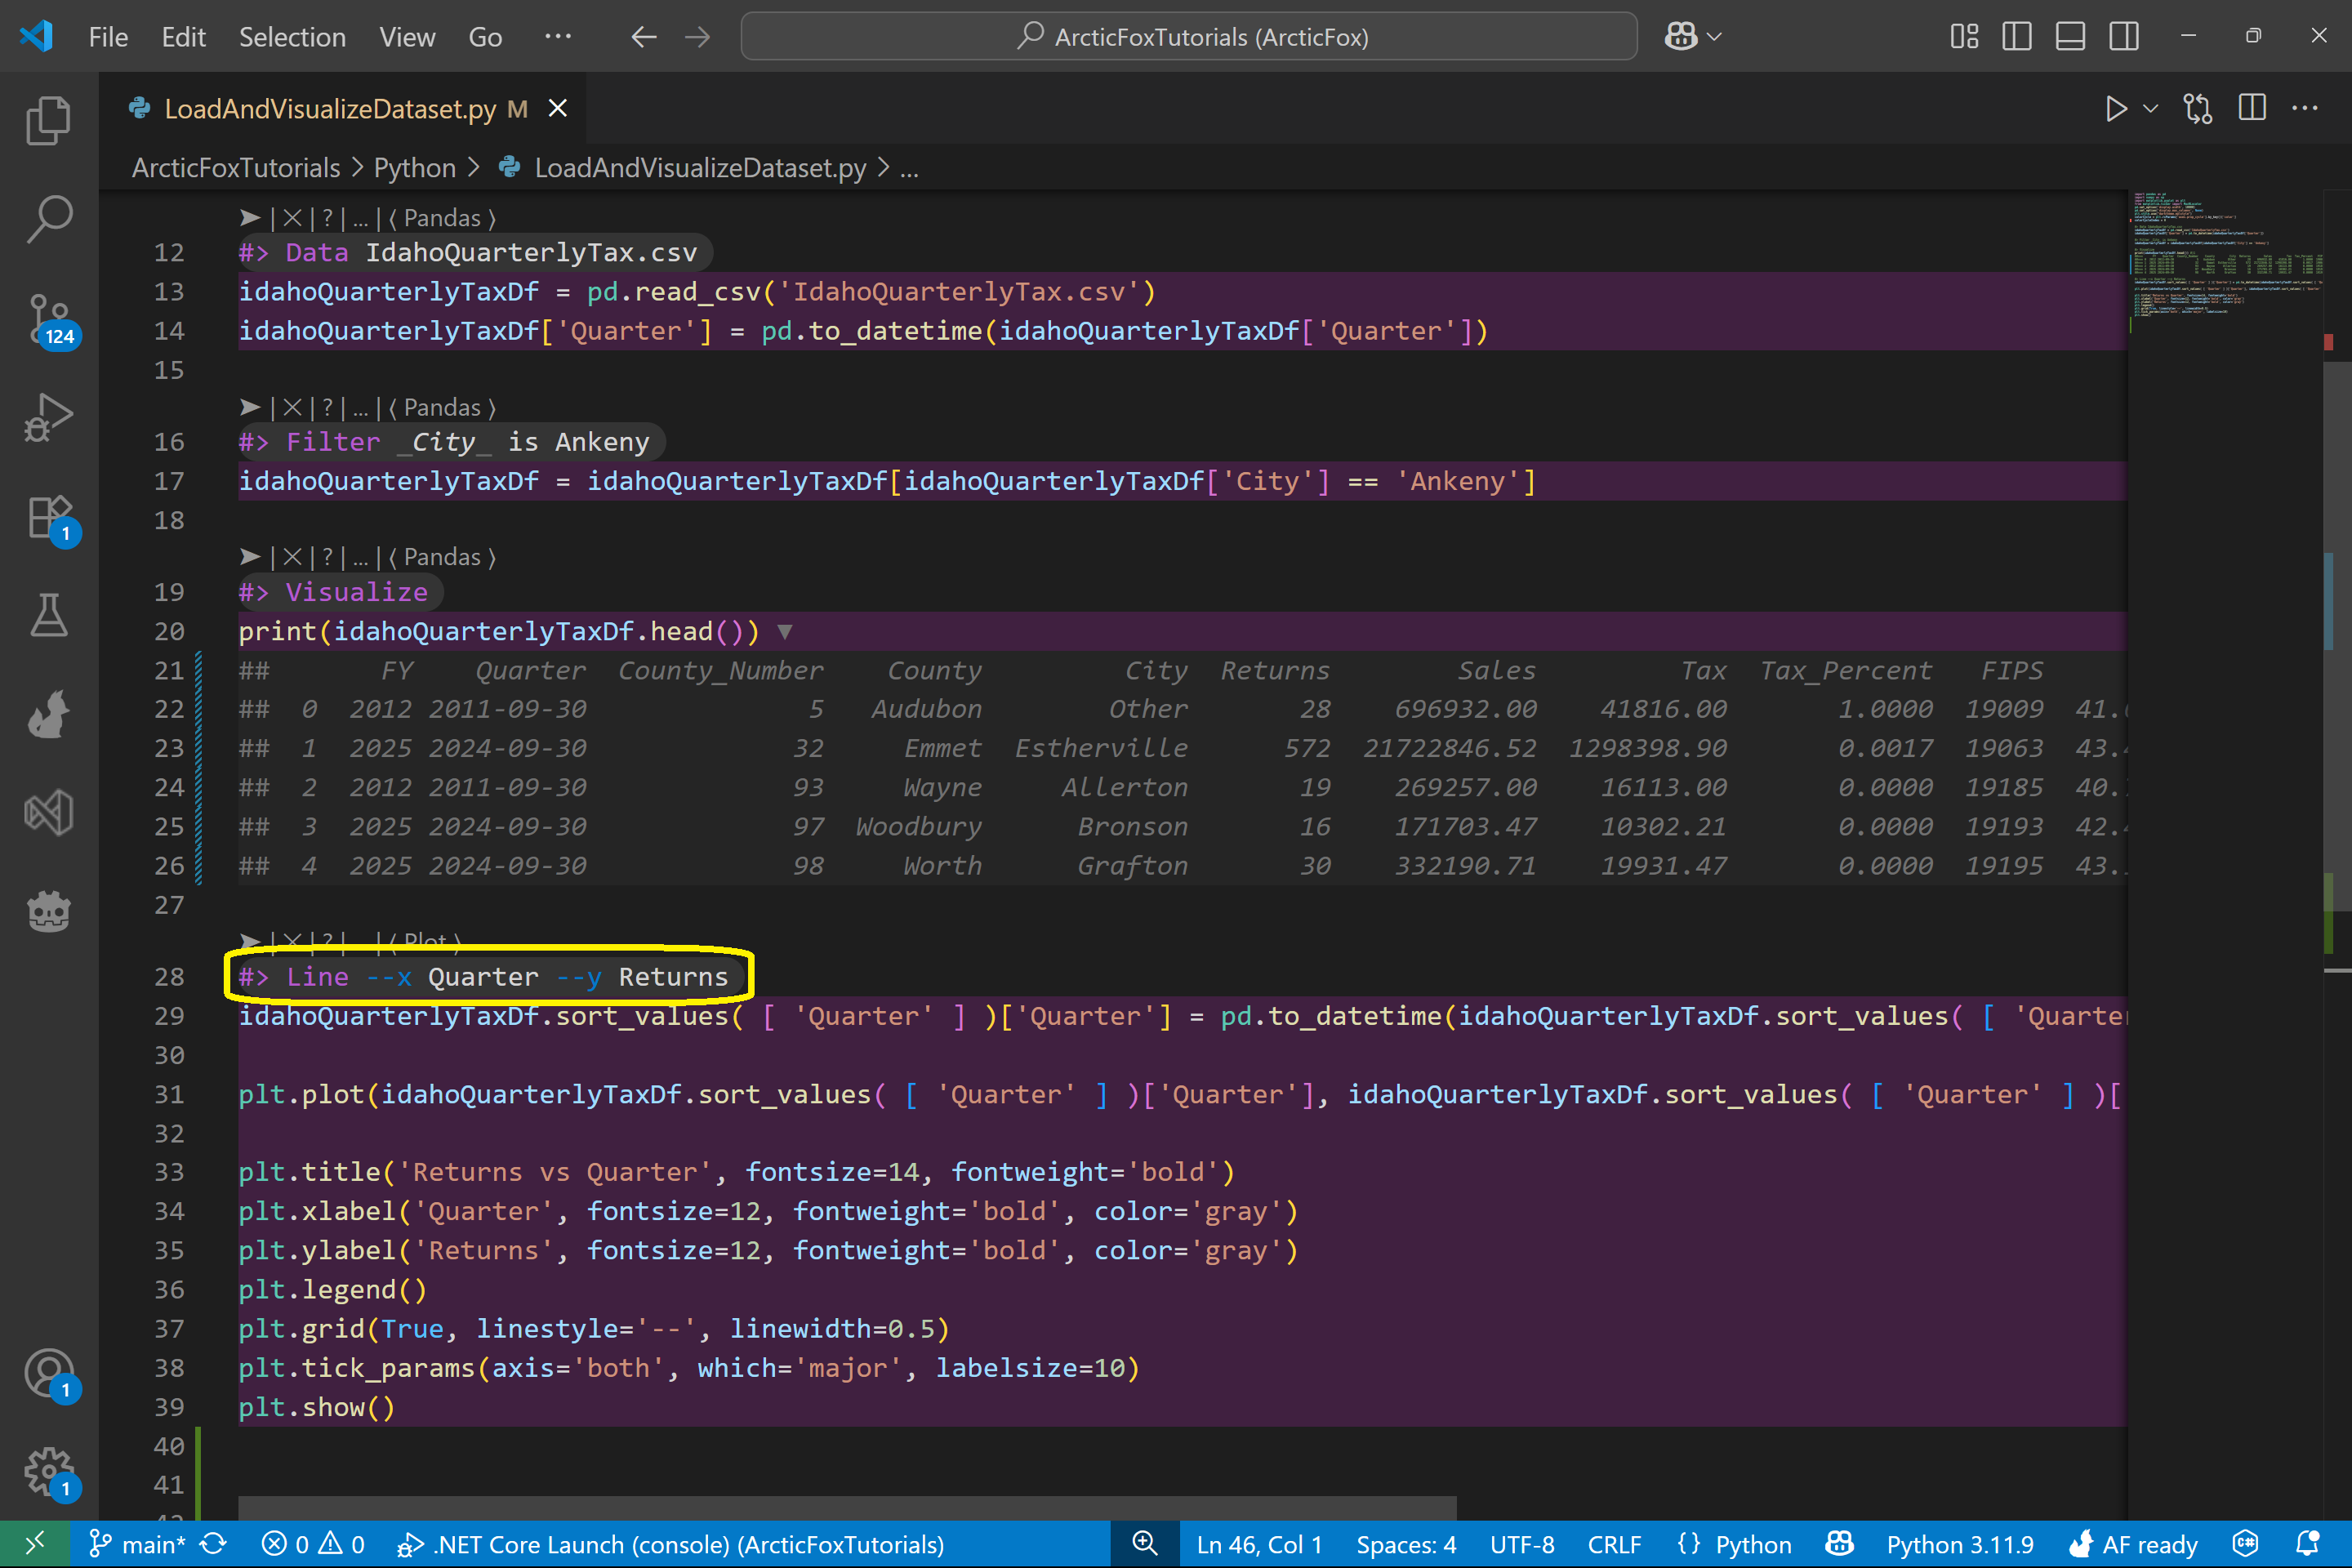This screenshot has height=1568, width=2352.
Task: Click the zoom magnifier status bar icon
Action: coord(1145,1544)
